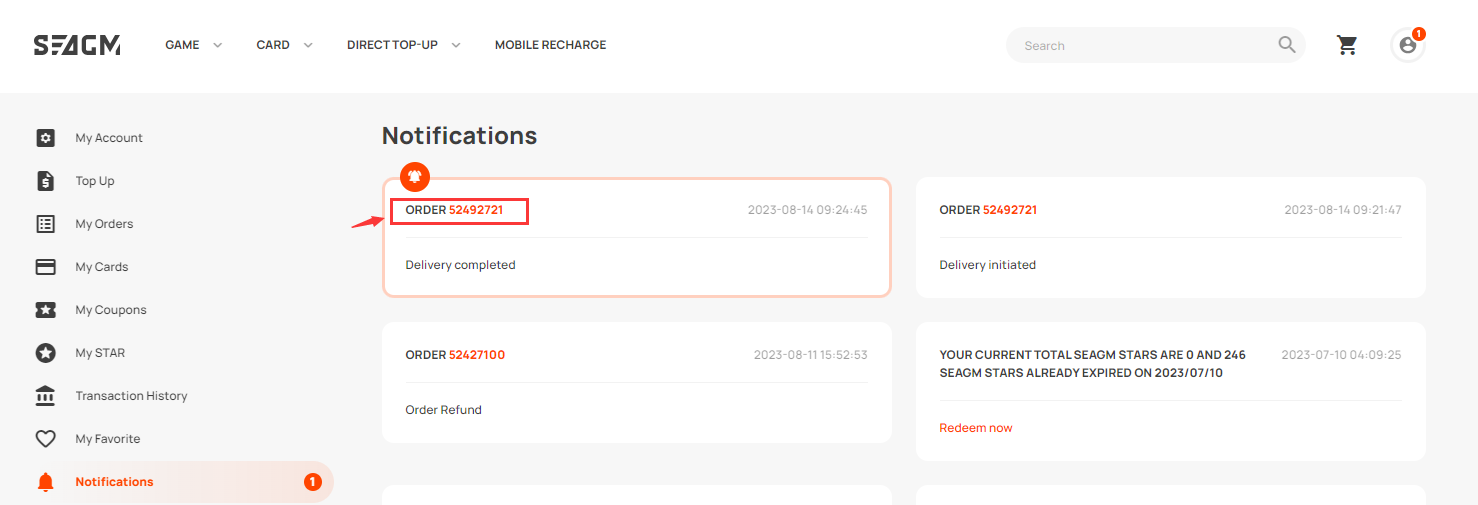
Task: Open MOBILE RECHARGE menu item
Action: 550,45
